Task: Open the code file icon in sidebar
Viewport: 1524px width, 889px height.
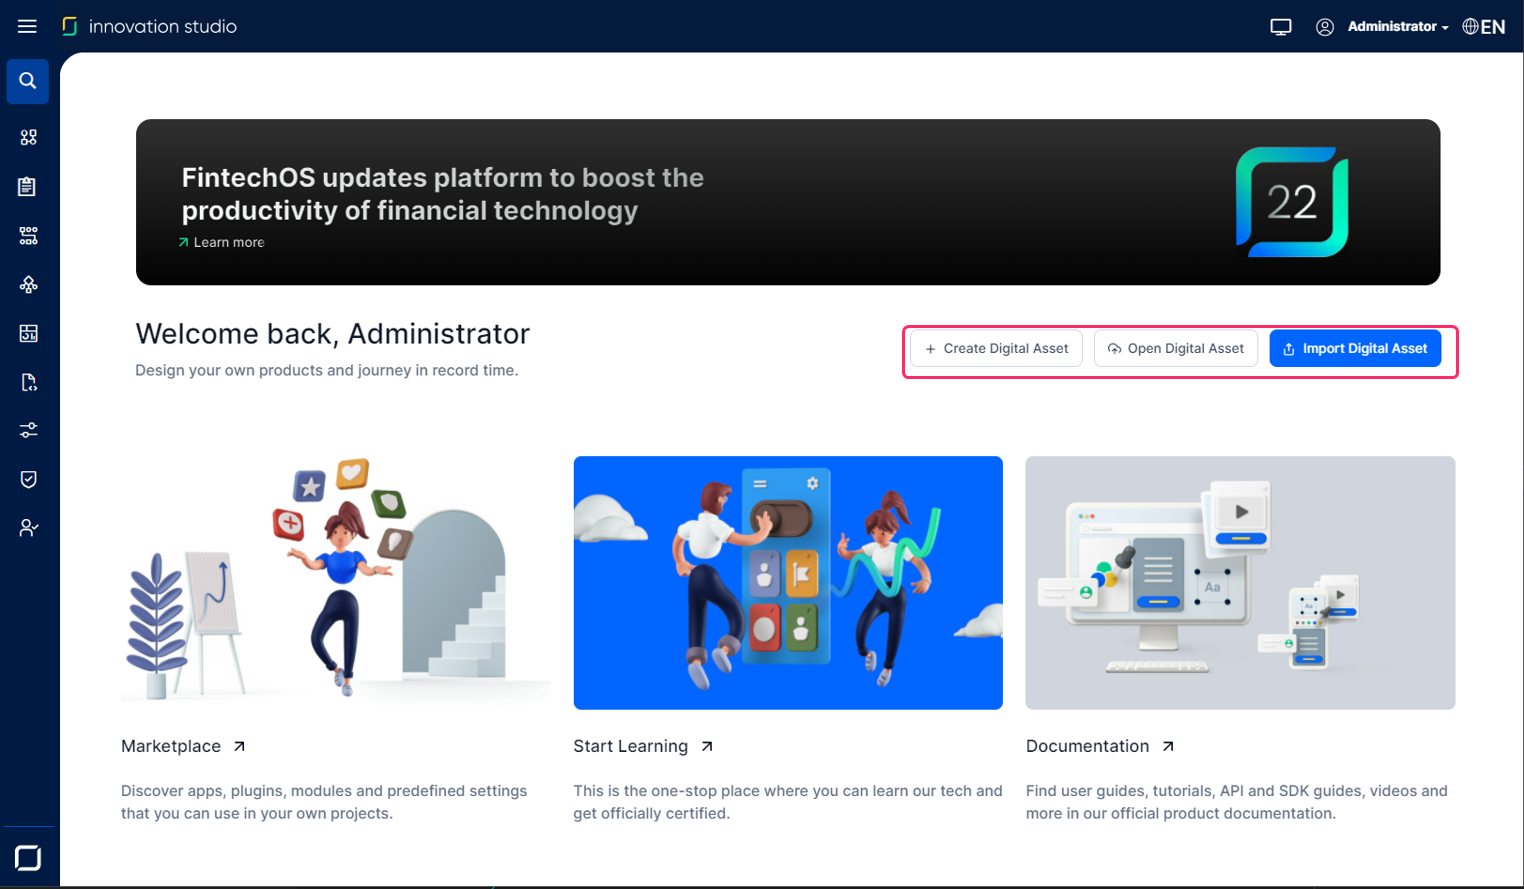Action: (x=28, y=382)
